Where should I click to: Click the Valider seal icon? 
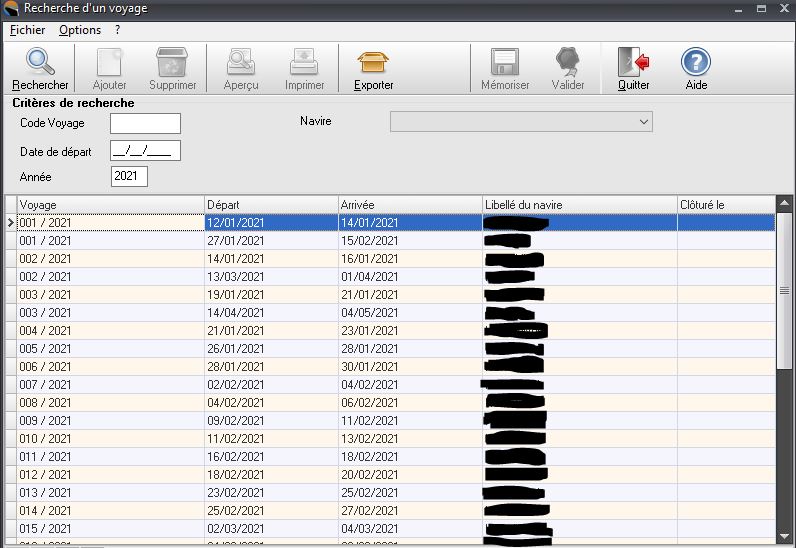pyautogui.click(x=568, y=63)
